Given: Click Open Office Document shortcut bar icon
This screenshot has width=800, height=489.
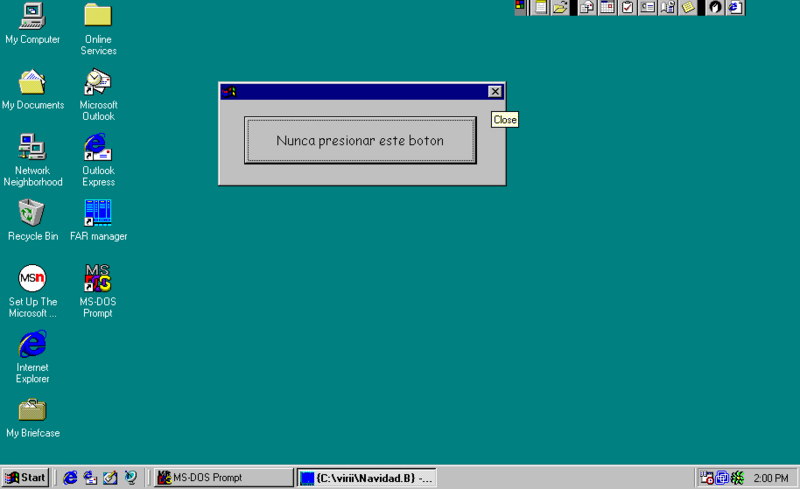Looking at the screenshot, I should tap(560, 7).
